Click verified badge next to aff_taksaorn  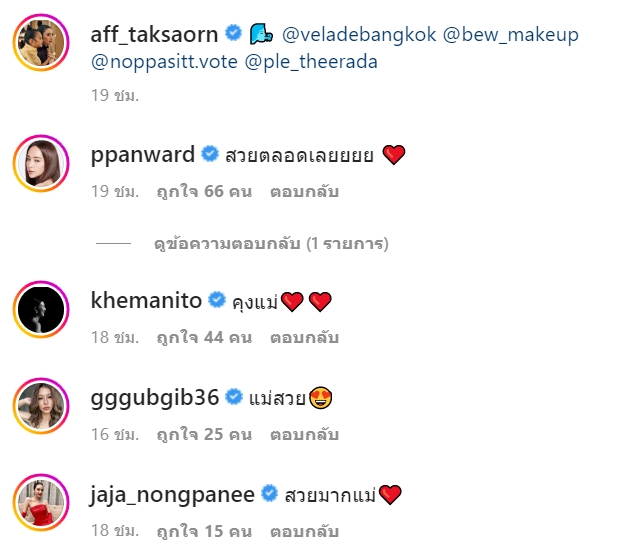233,33
